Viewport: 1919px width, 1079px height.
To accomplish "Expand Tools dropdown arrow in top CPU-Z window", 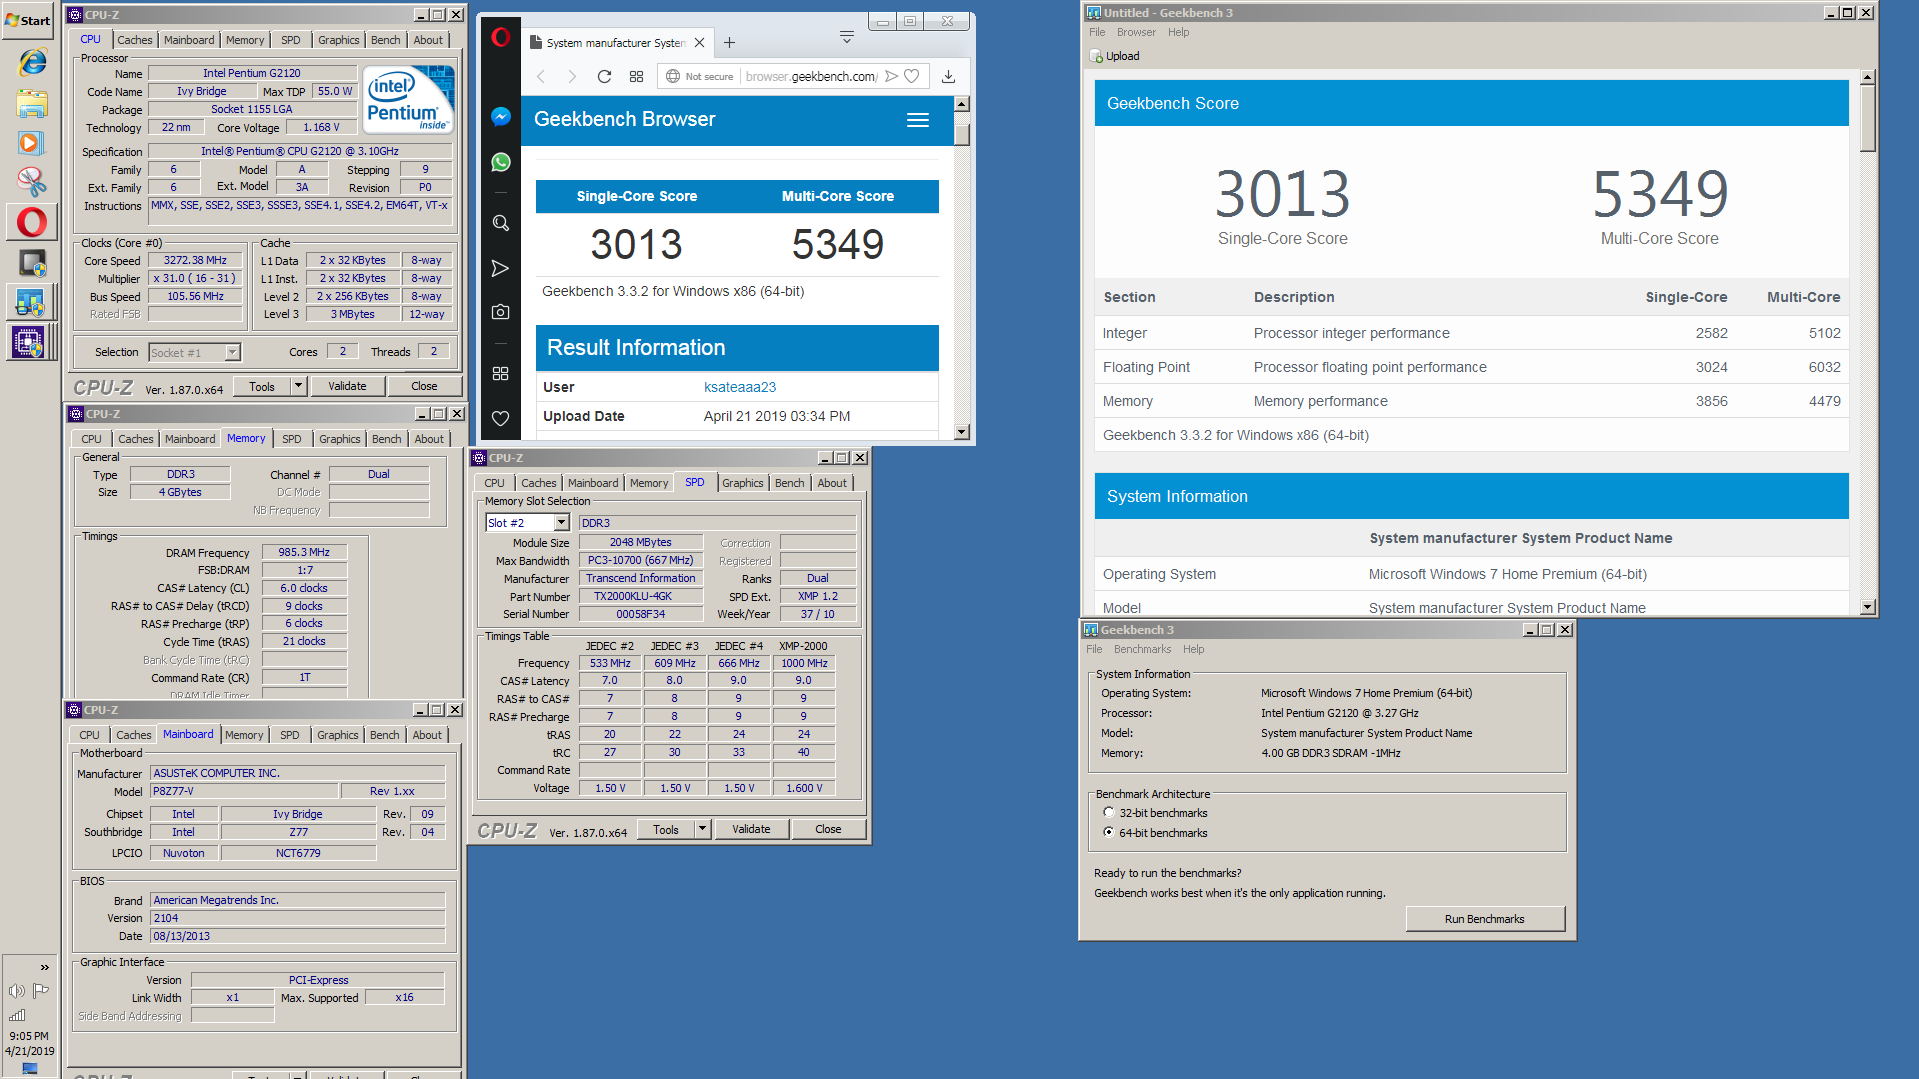I will 298,386.
